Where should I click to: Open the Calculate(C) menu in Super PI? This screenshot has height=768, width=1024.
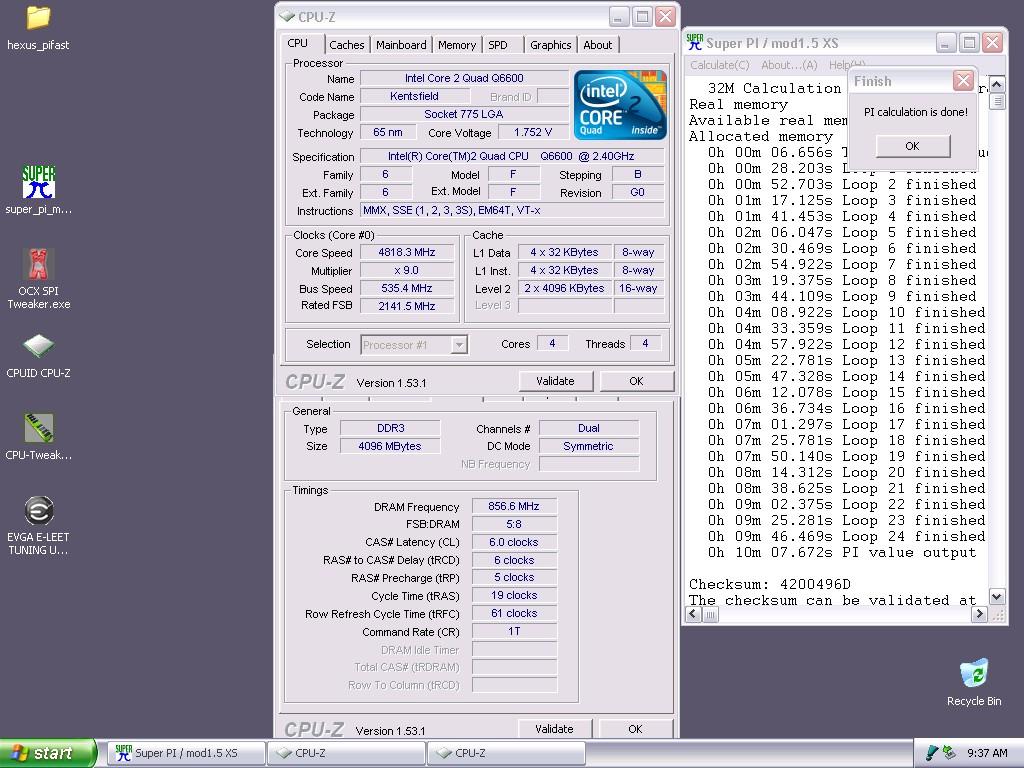[x=720, y=65]
